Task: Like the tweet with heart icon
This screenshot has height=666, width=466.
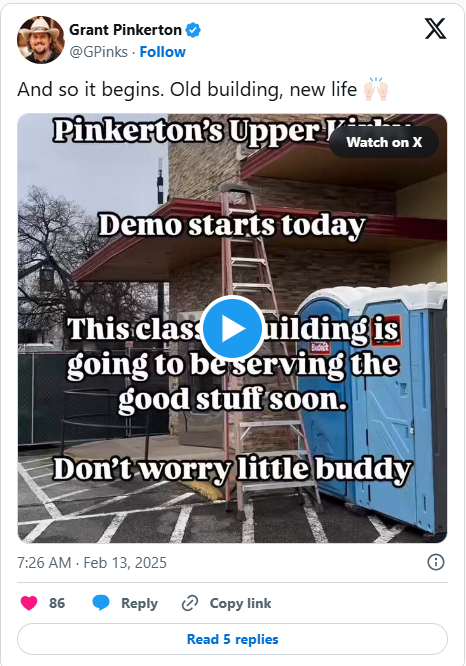Action: [29, 603]
